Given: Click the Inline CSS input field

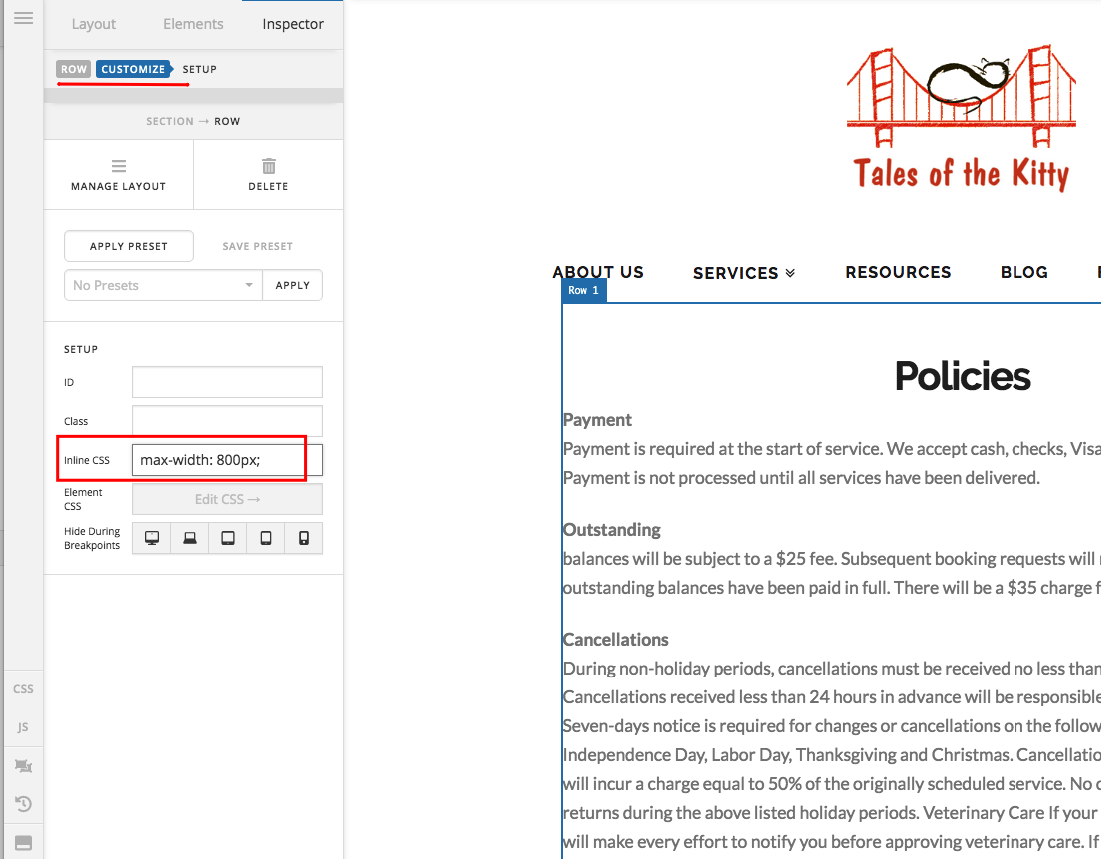Looking at the screenshot, I should click(x=228, y=460).
